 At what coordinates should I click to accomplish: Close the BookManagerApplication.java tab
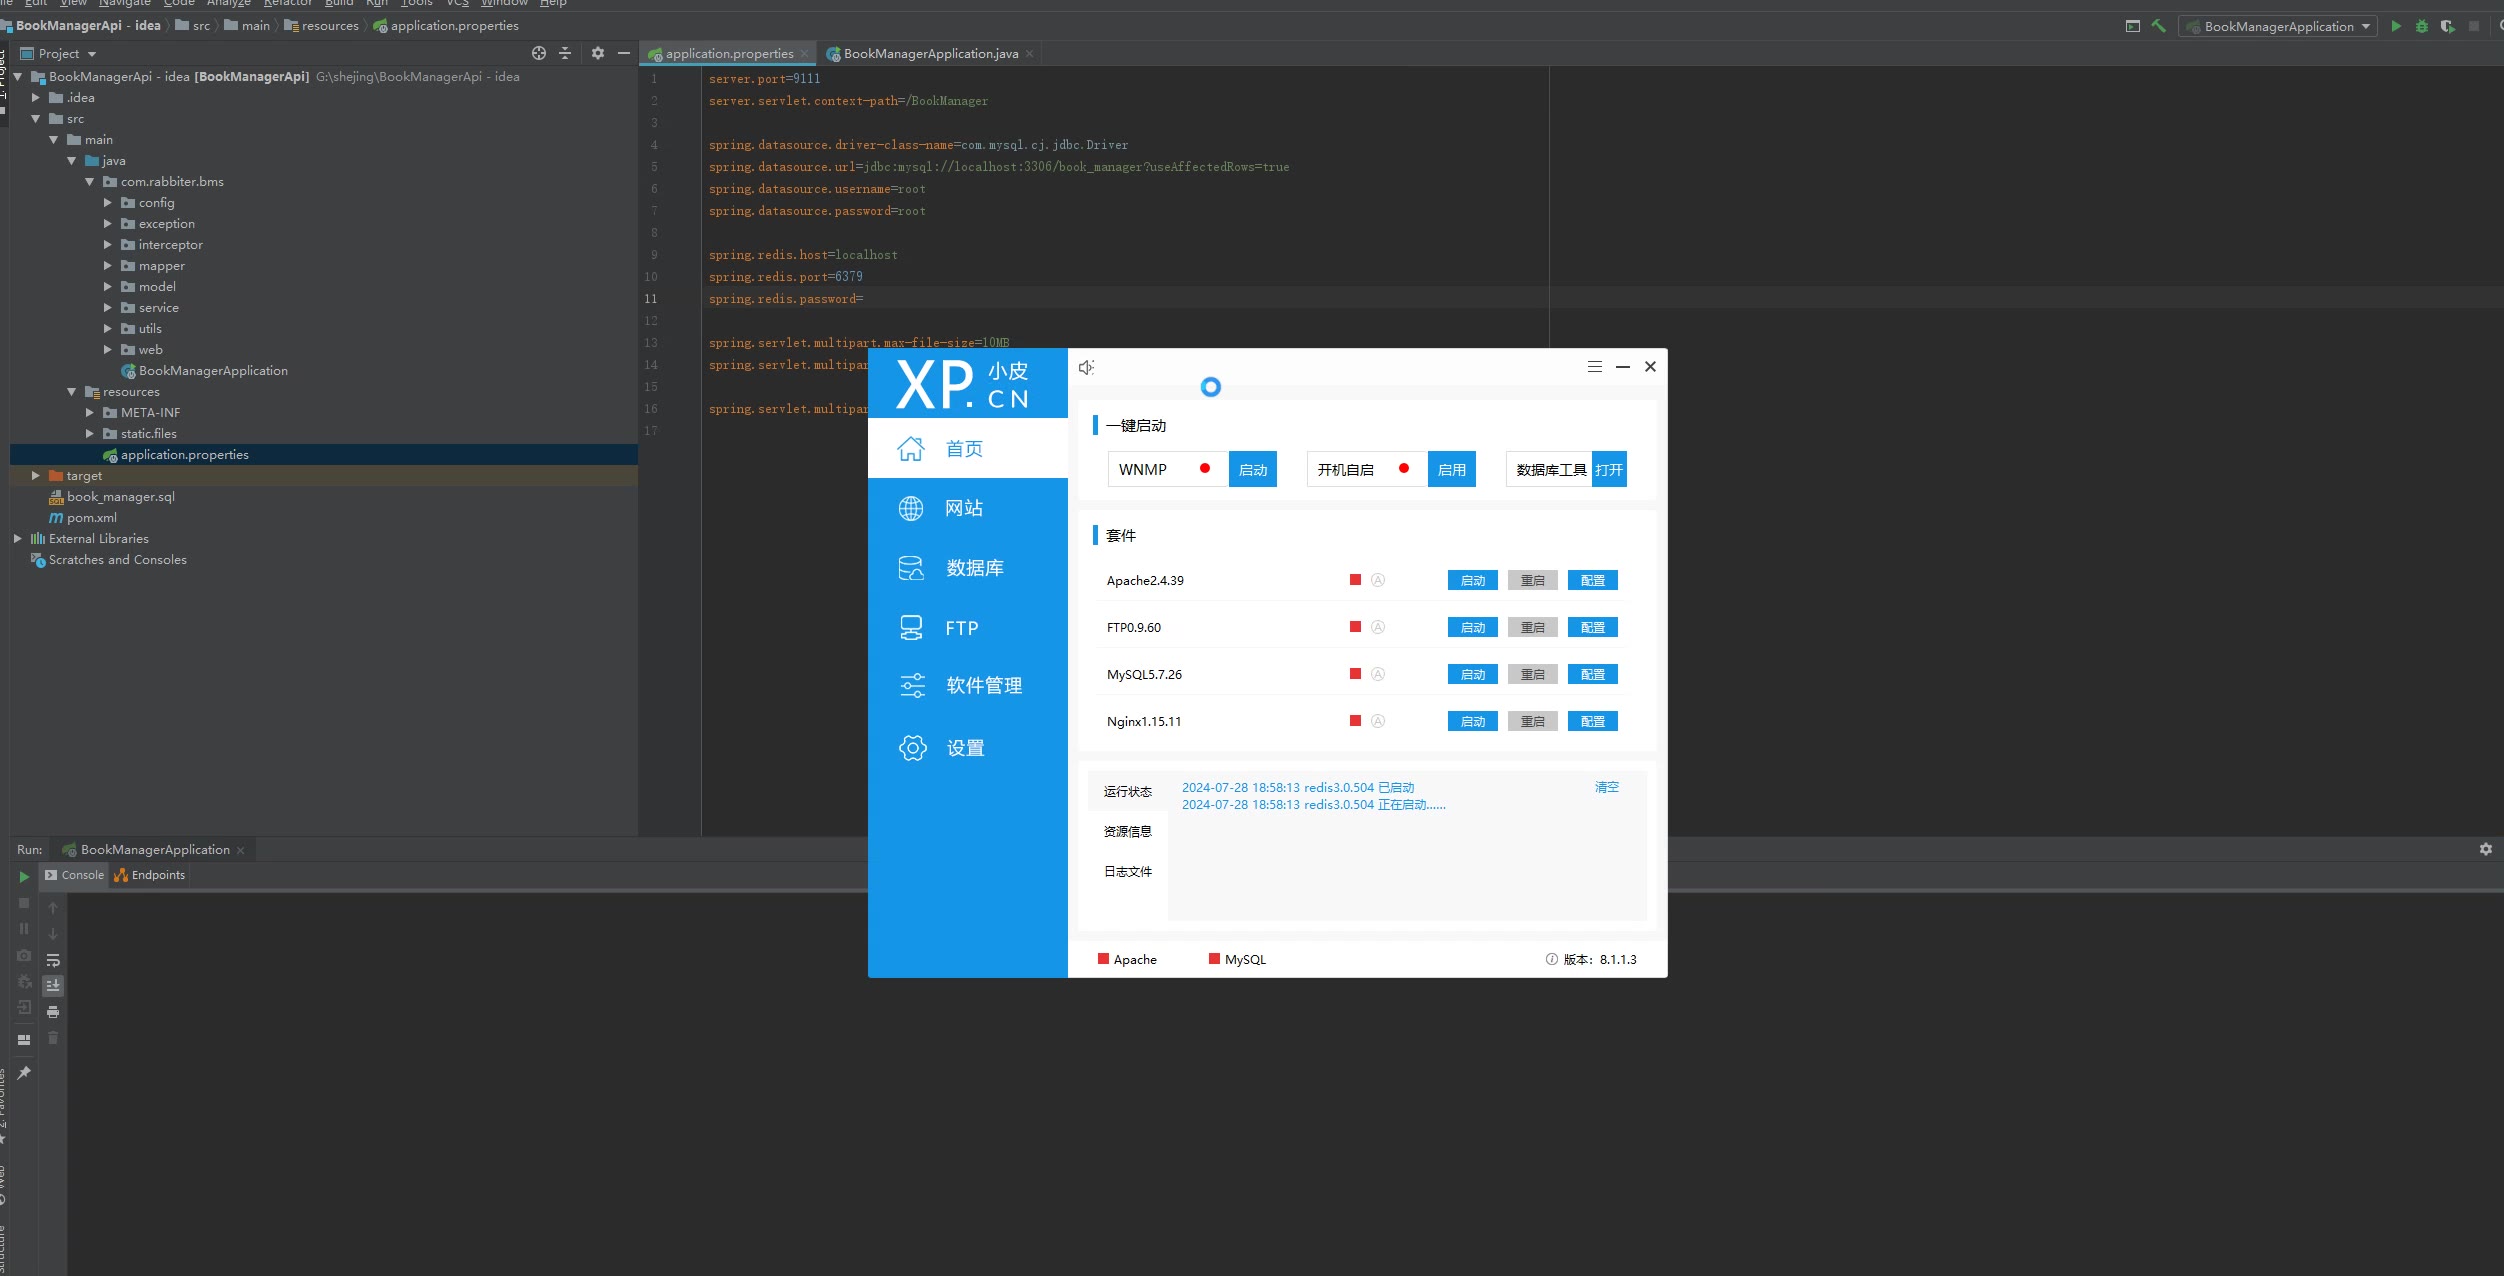[x=1029, y=54]
